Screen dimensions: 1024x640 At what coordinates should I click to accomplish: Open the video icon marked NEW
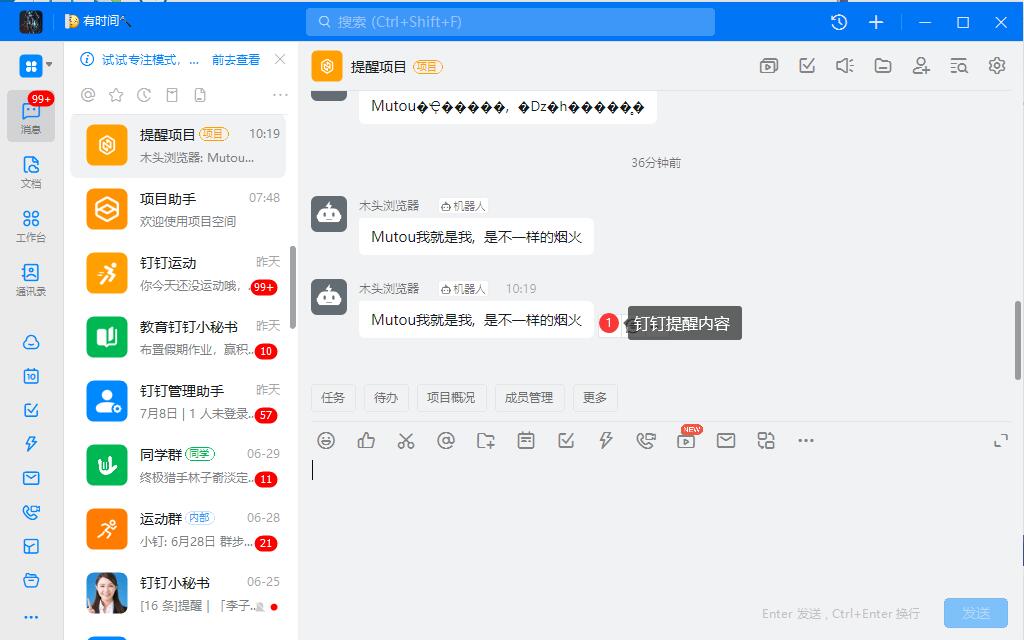(x=686, y=440)
